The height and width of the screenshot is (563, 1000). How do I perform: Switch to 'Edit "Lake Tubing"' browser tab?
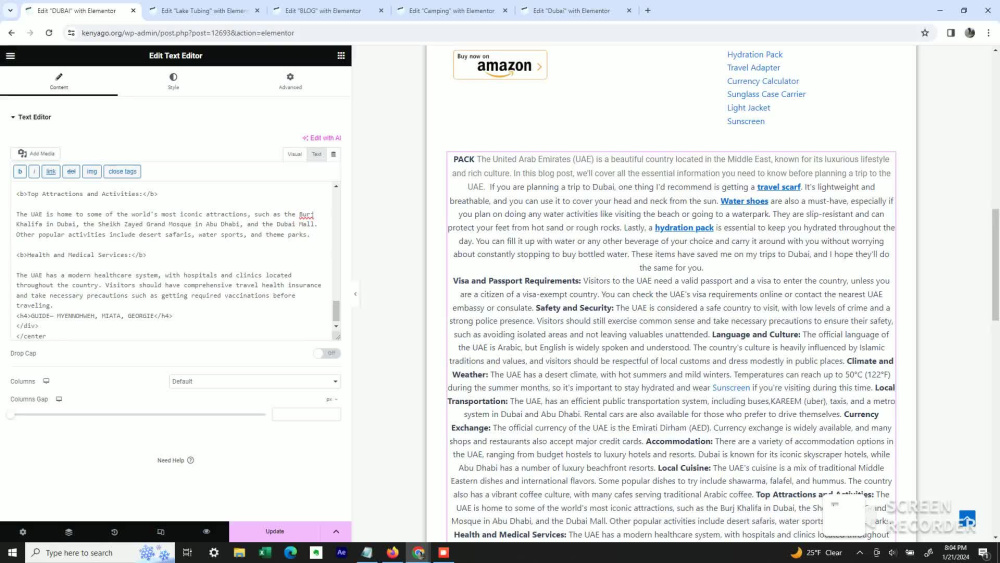click(203, 11)
